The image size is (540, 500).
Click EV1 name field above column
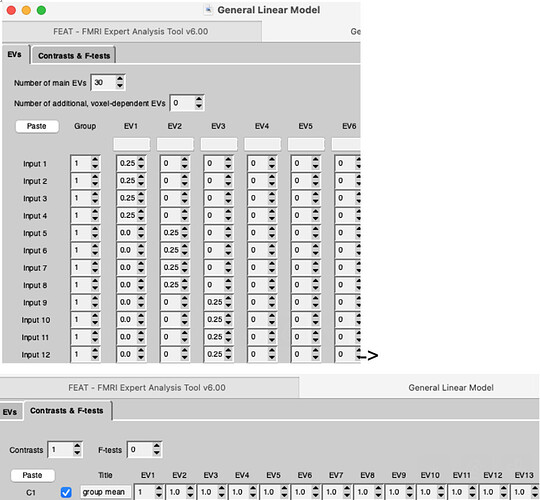[x=132, y=144]
